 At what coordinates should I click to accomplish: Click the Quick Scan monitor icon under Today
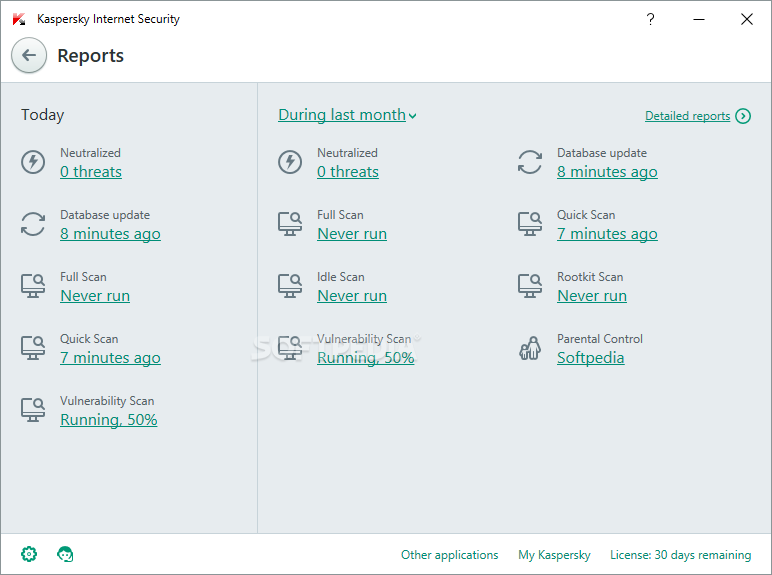point(33,348)
